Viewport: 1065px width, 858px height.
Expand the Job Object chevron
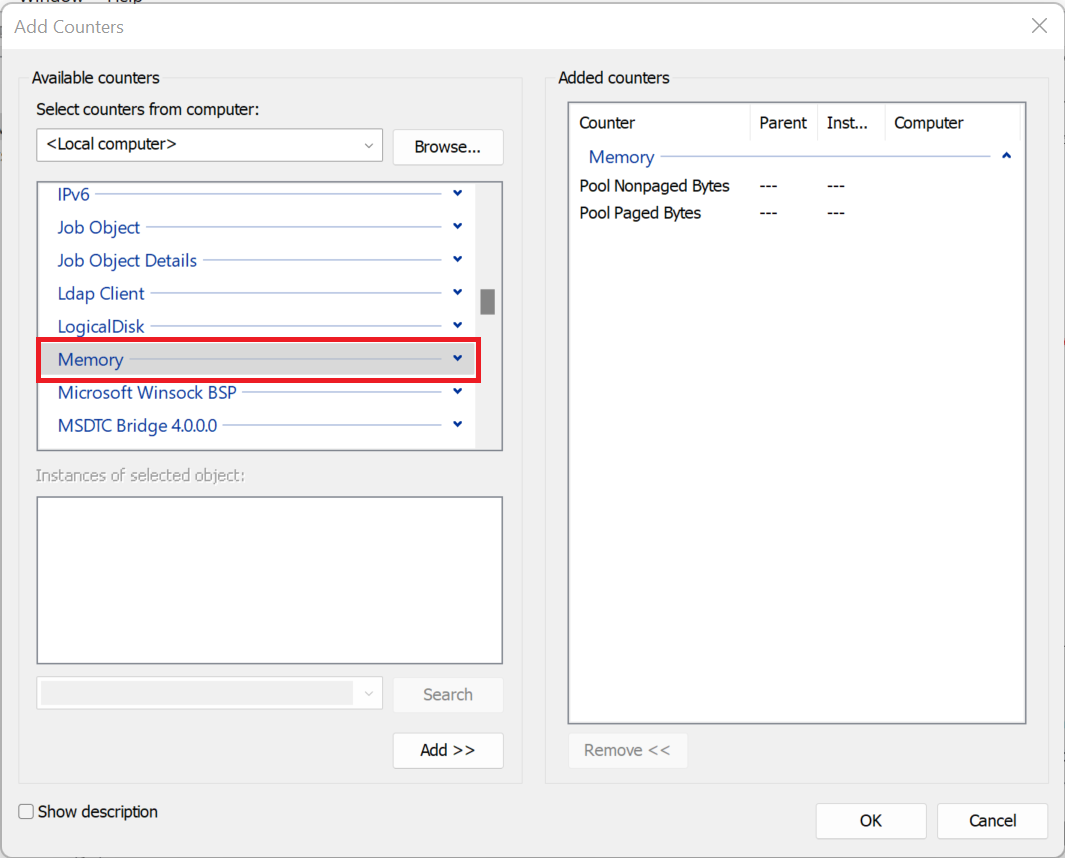(457, 227)
